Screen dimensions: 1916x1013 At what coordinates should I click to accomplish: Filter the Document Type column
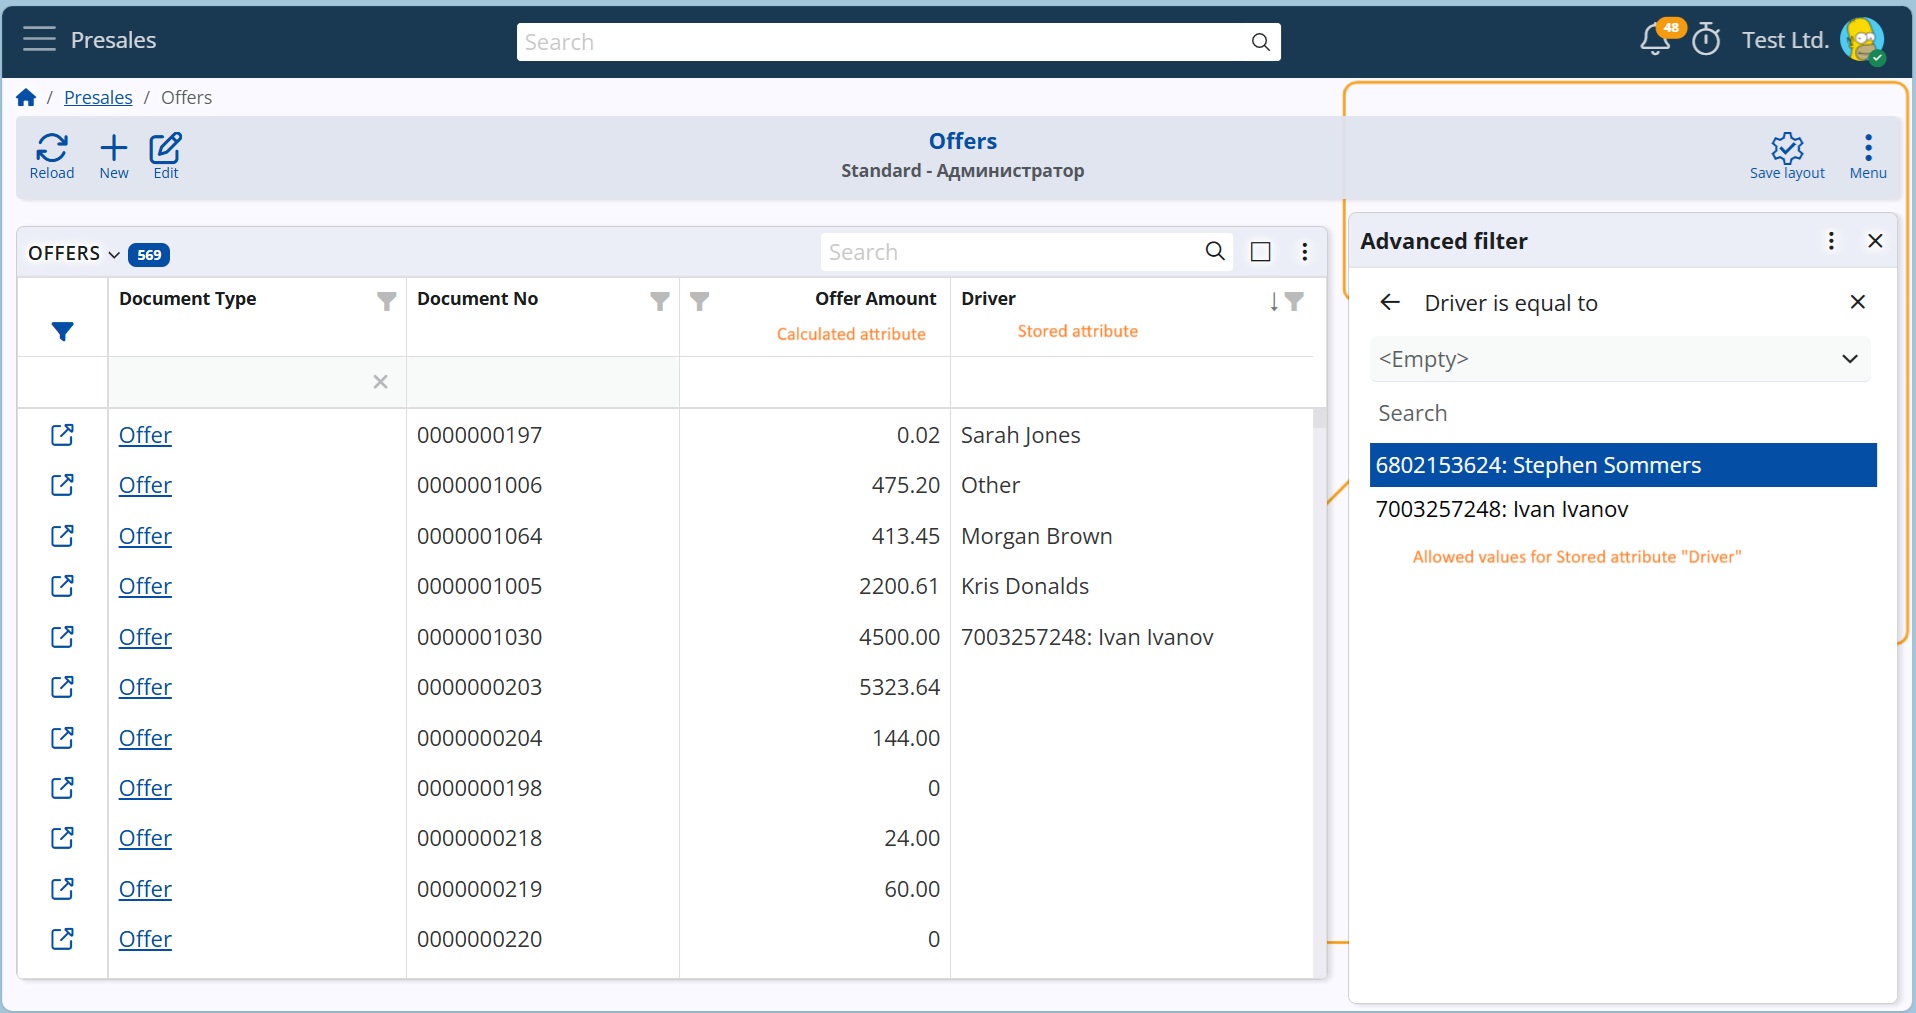pos(387,301)
